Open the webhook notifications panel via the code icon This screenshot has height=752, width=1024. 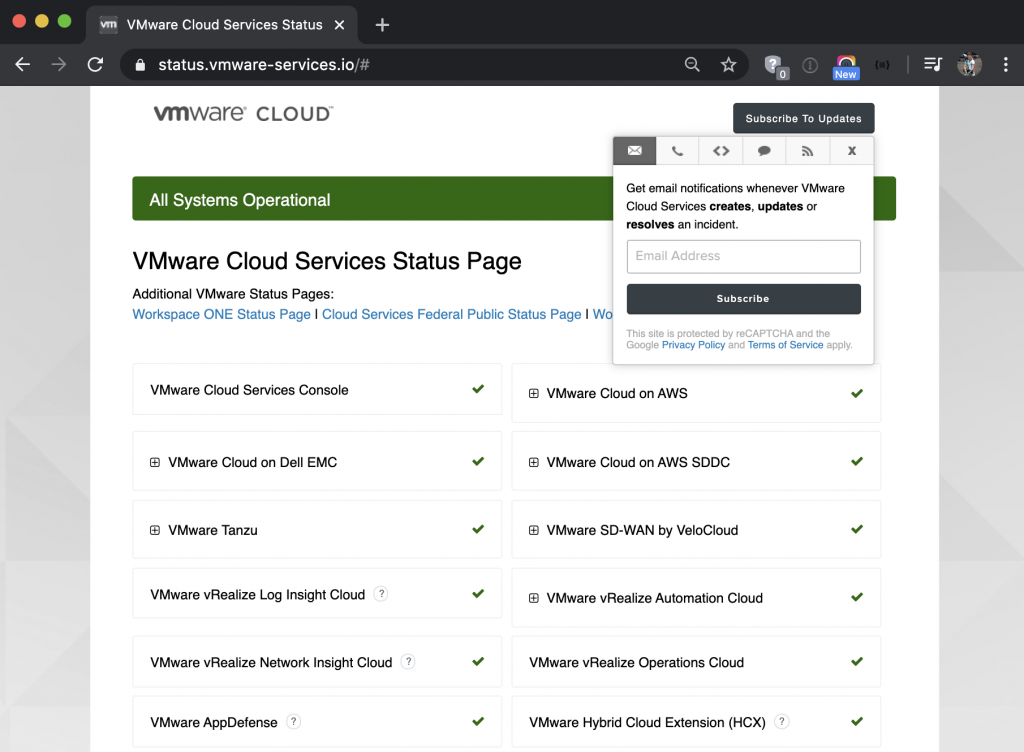point(720,150)
